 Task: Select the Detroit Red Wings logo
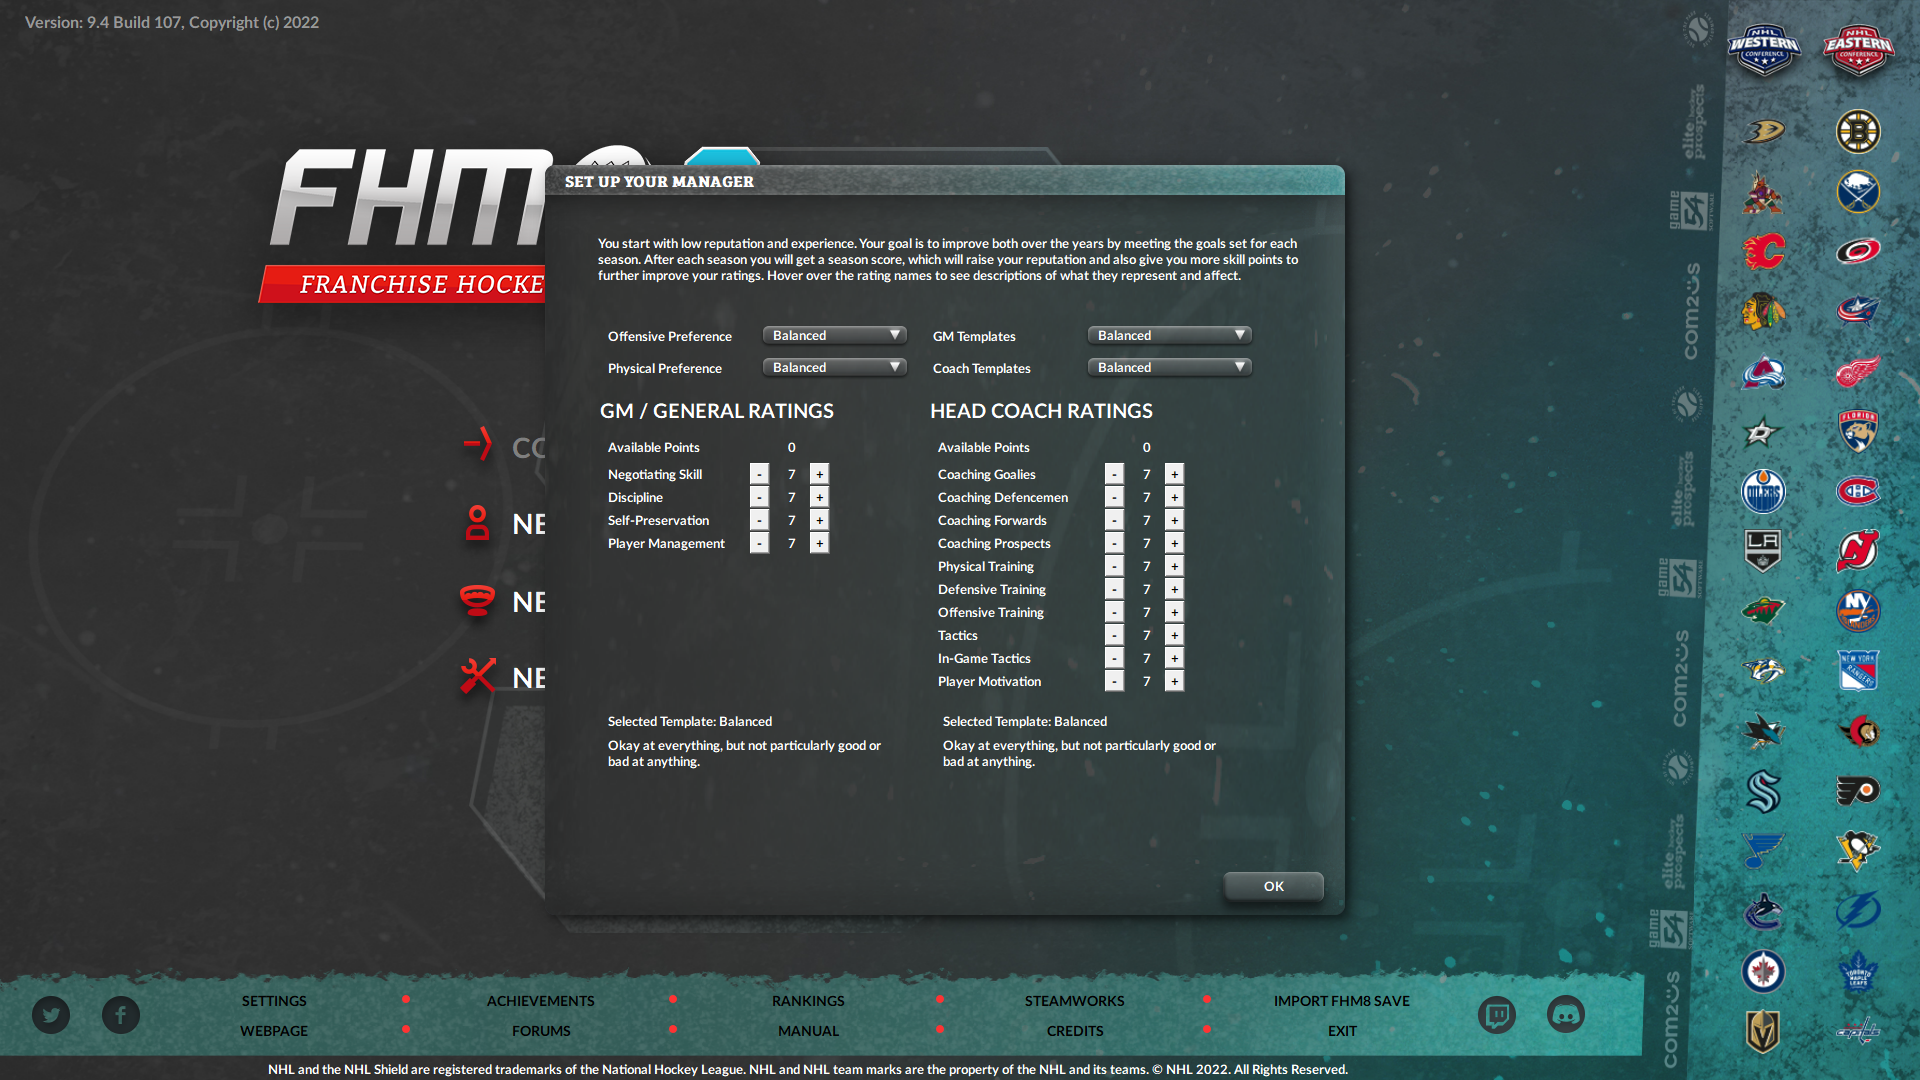tap(1858, 371)
